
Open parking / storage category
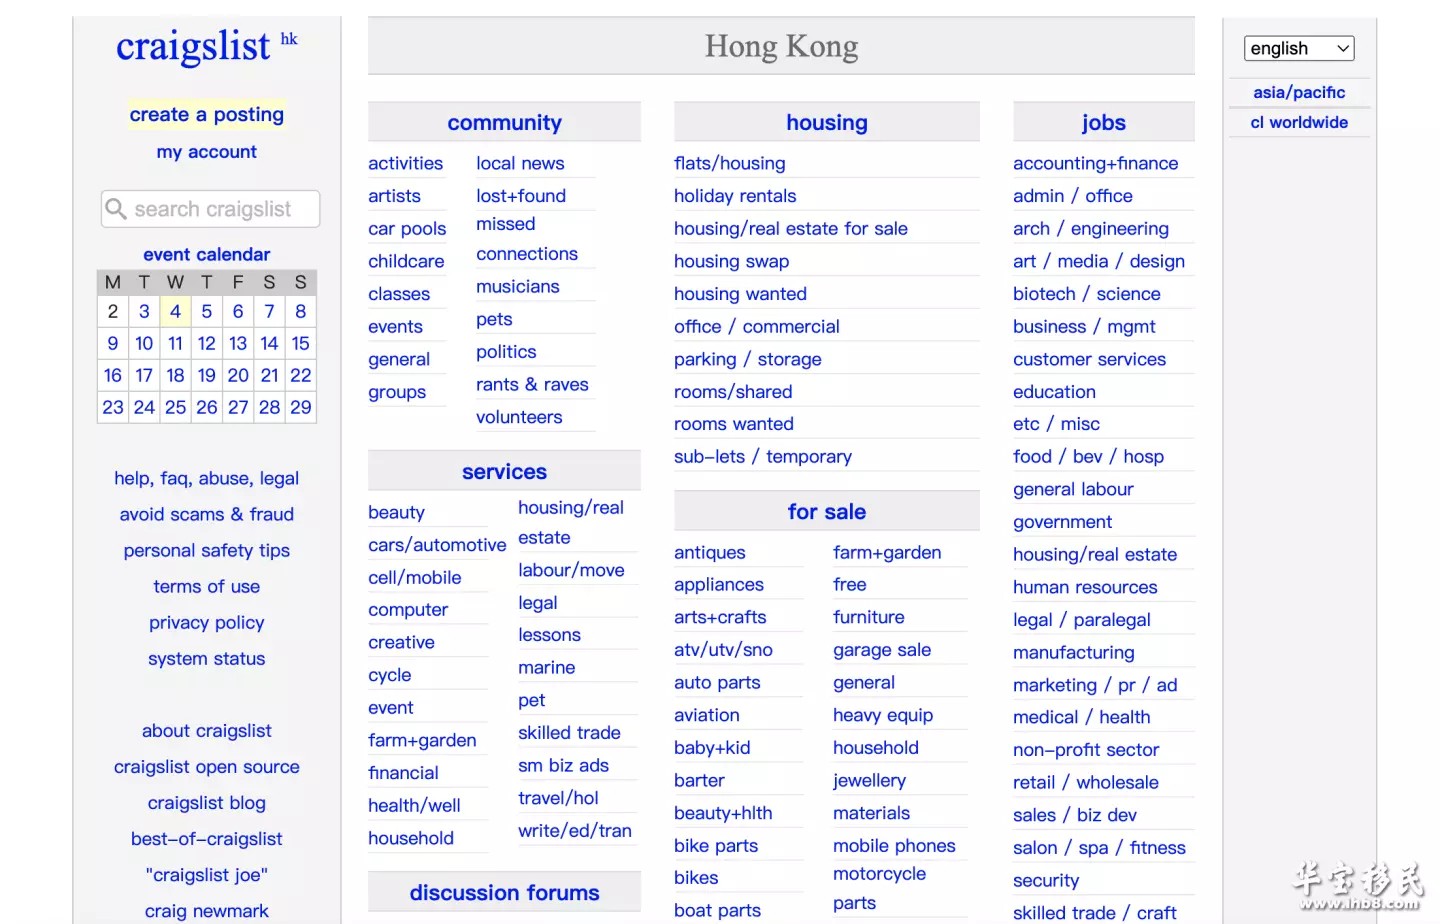(x=748, y=359)
